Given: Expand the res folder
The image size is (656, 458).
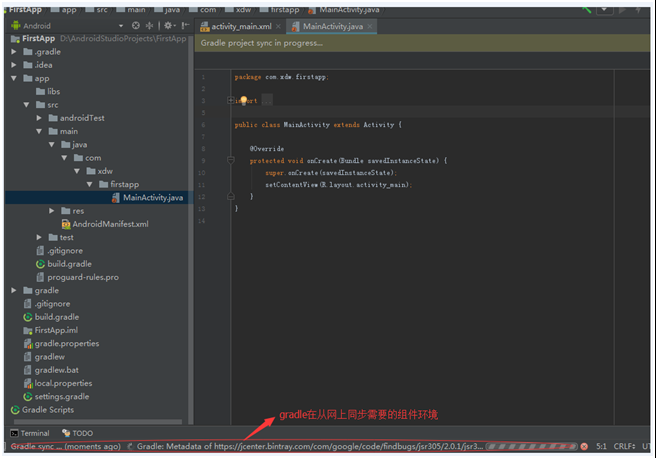Looking at the screenshot, I should pyautogui.click(x=51, y=211).
